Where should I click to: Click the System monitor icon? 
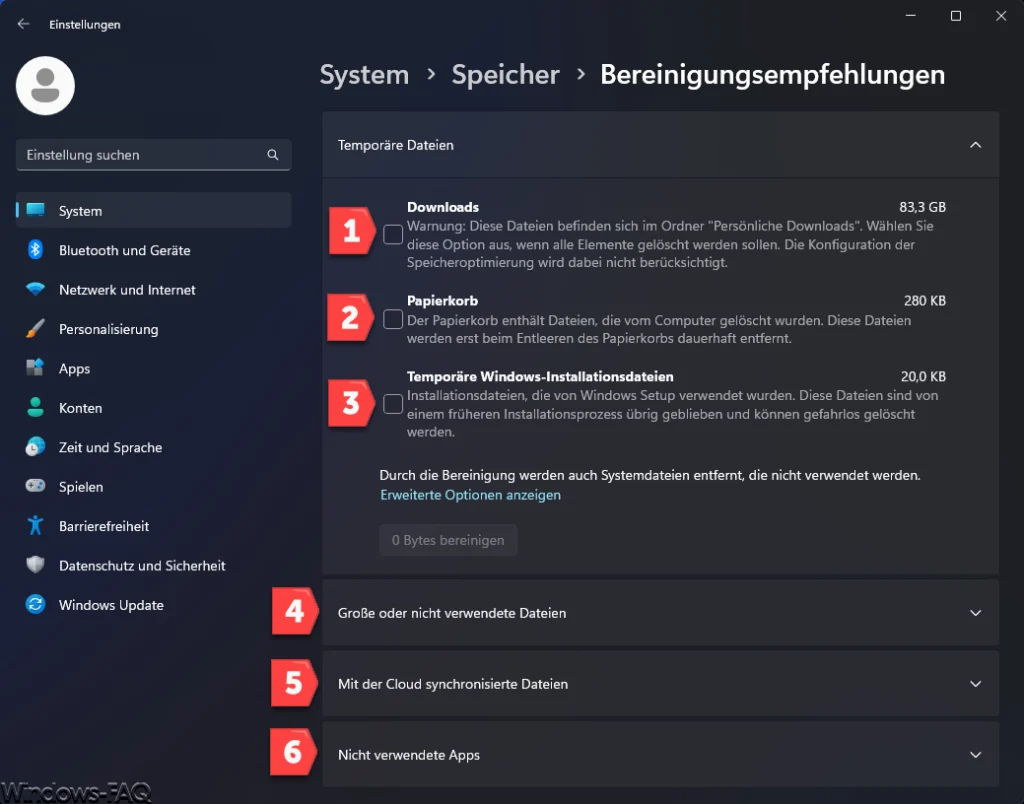click(35, 210)
